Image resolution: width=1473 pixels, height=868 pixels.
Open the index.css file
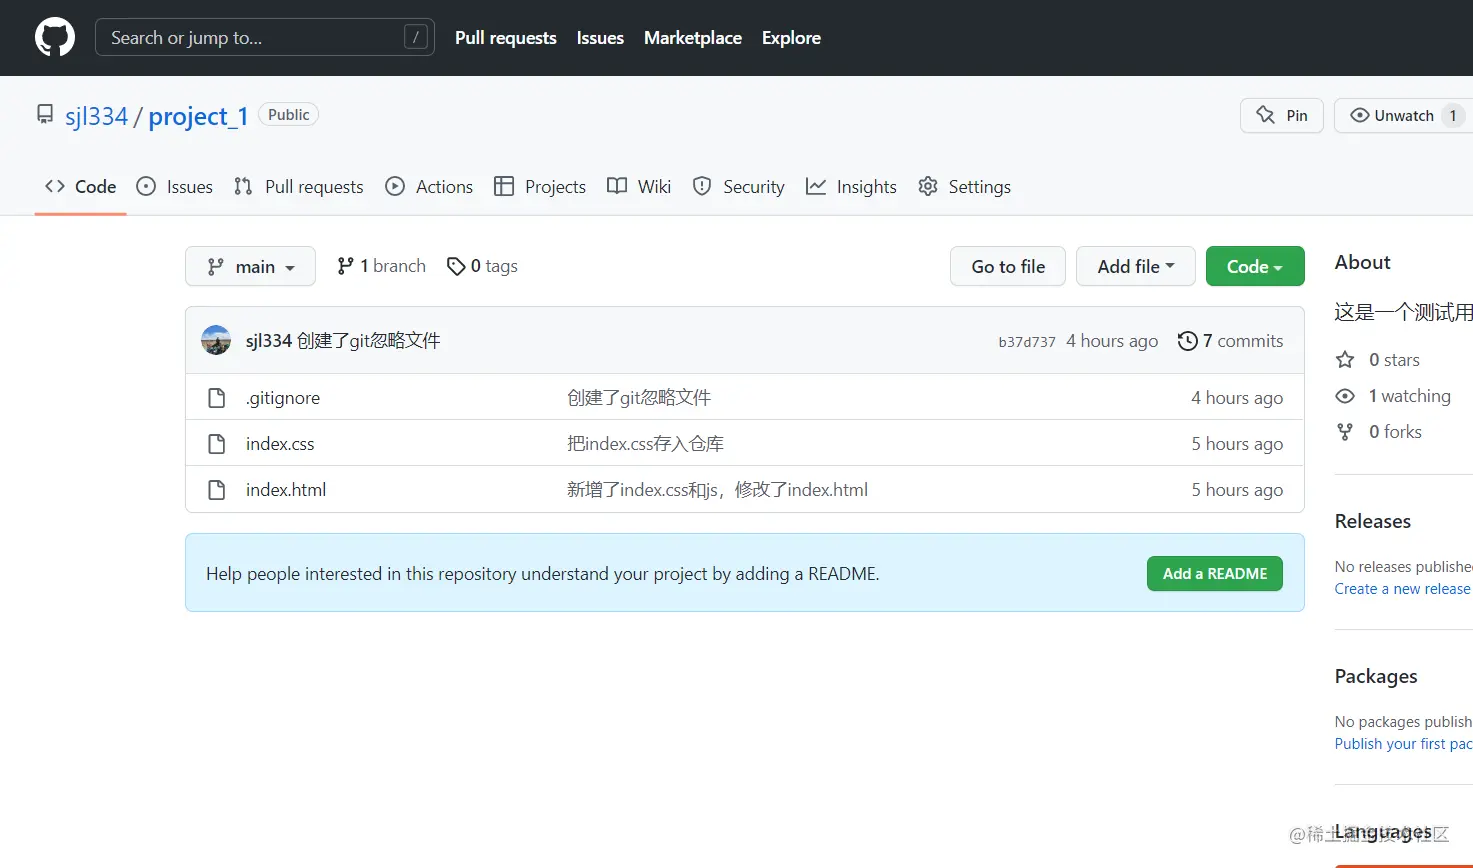coord(280,444)
